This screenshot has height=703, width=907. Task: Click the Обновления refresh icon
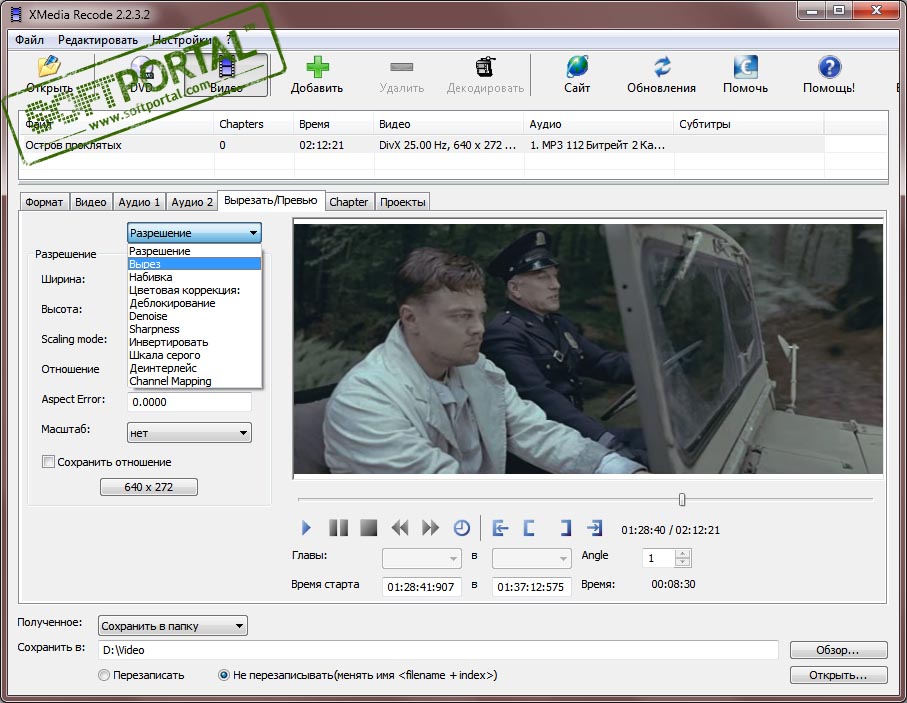pos(662,67)
